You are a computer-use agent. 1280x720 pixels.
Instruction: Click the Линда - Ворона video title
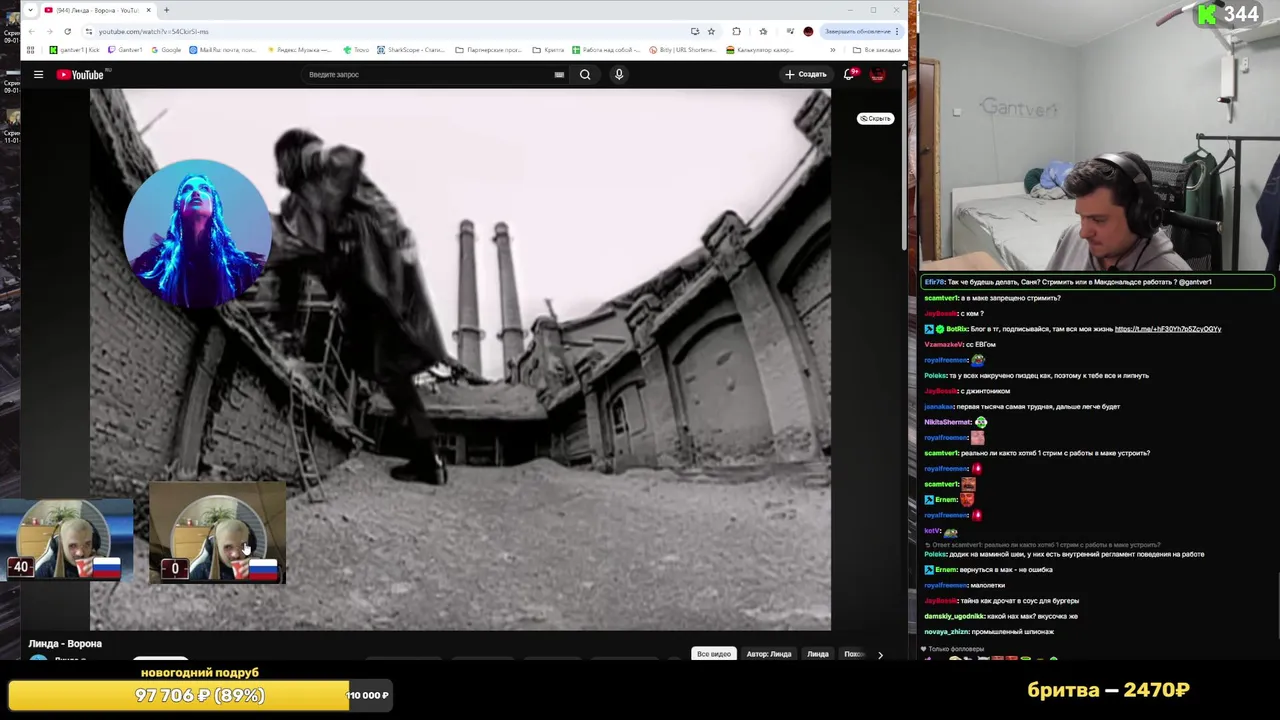point(65,644)
